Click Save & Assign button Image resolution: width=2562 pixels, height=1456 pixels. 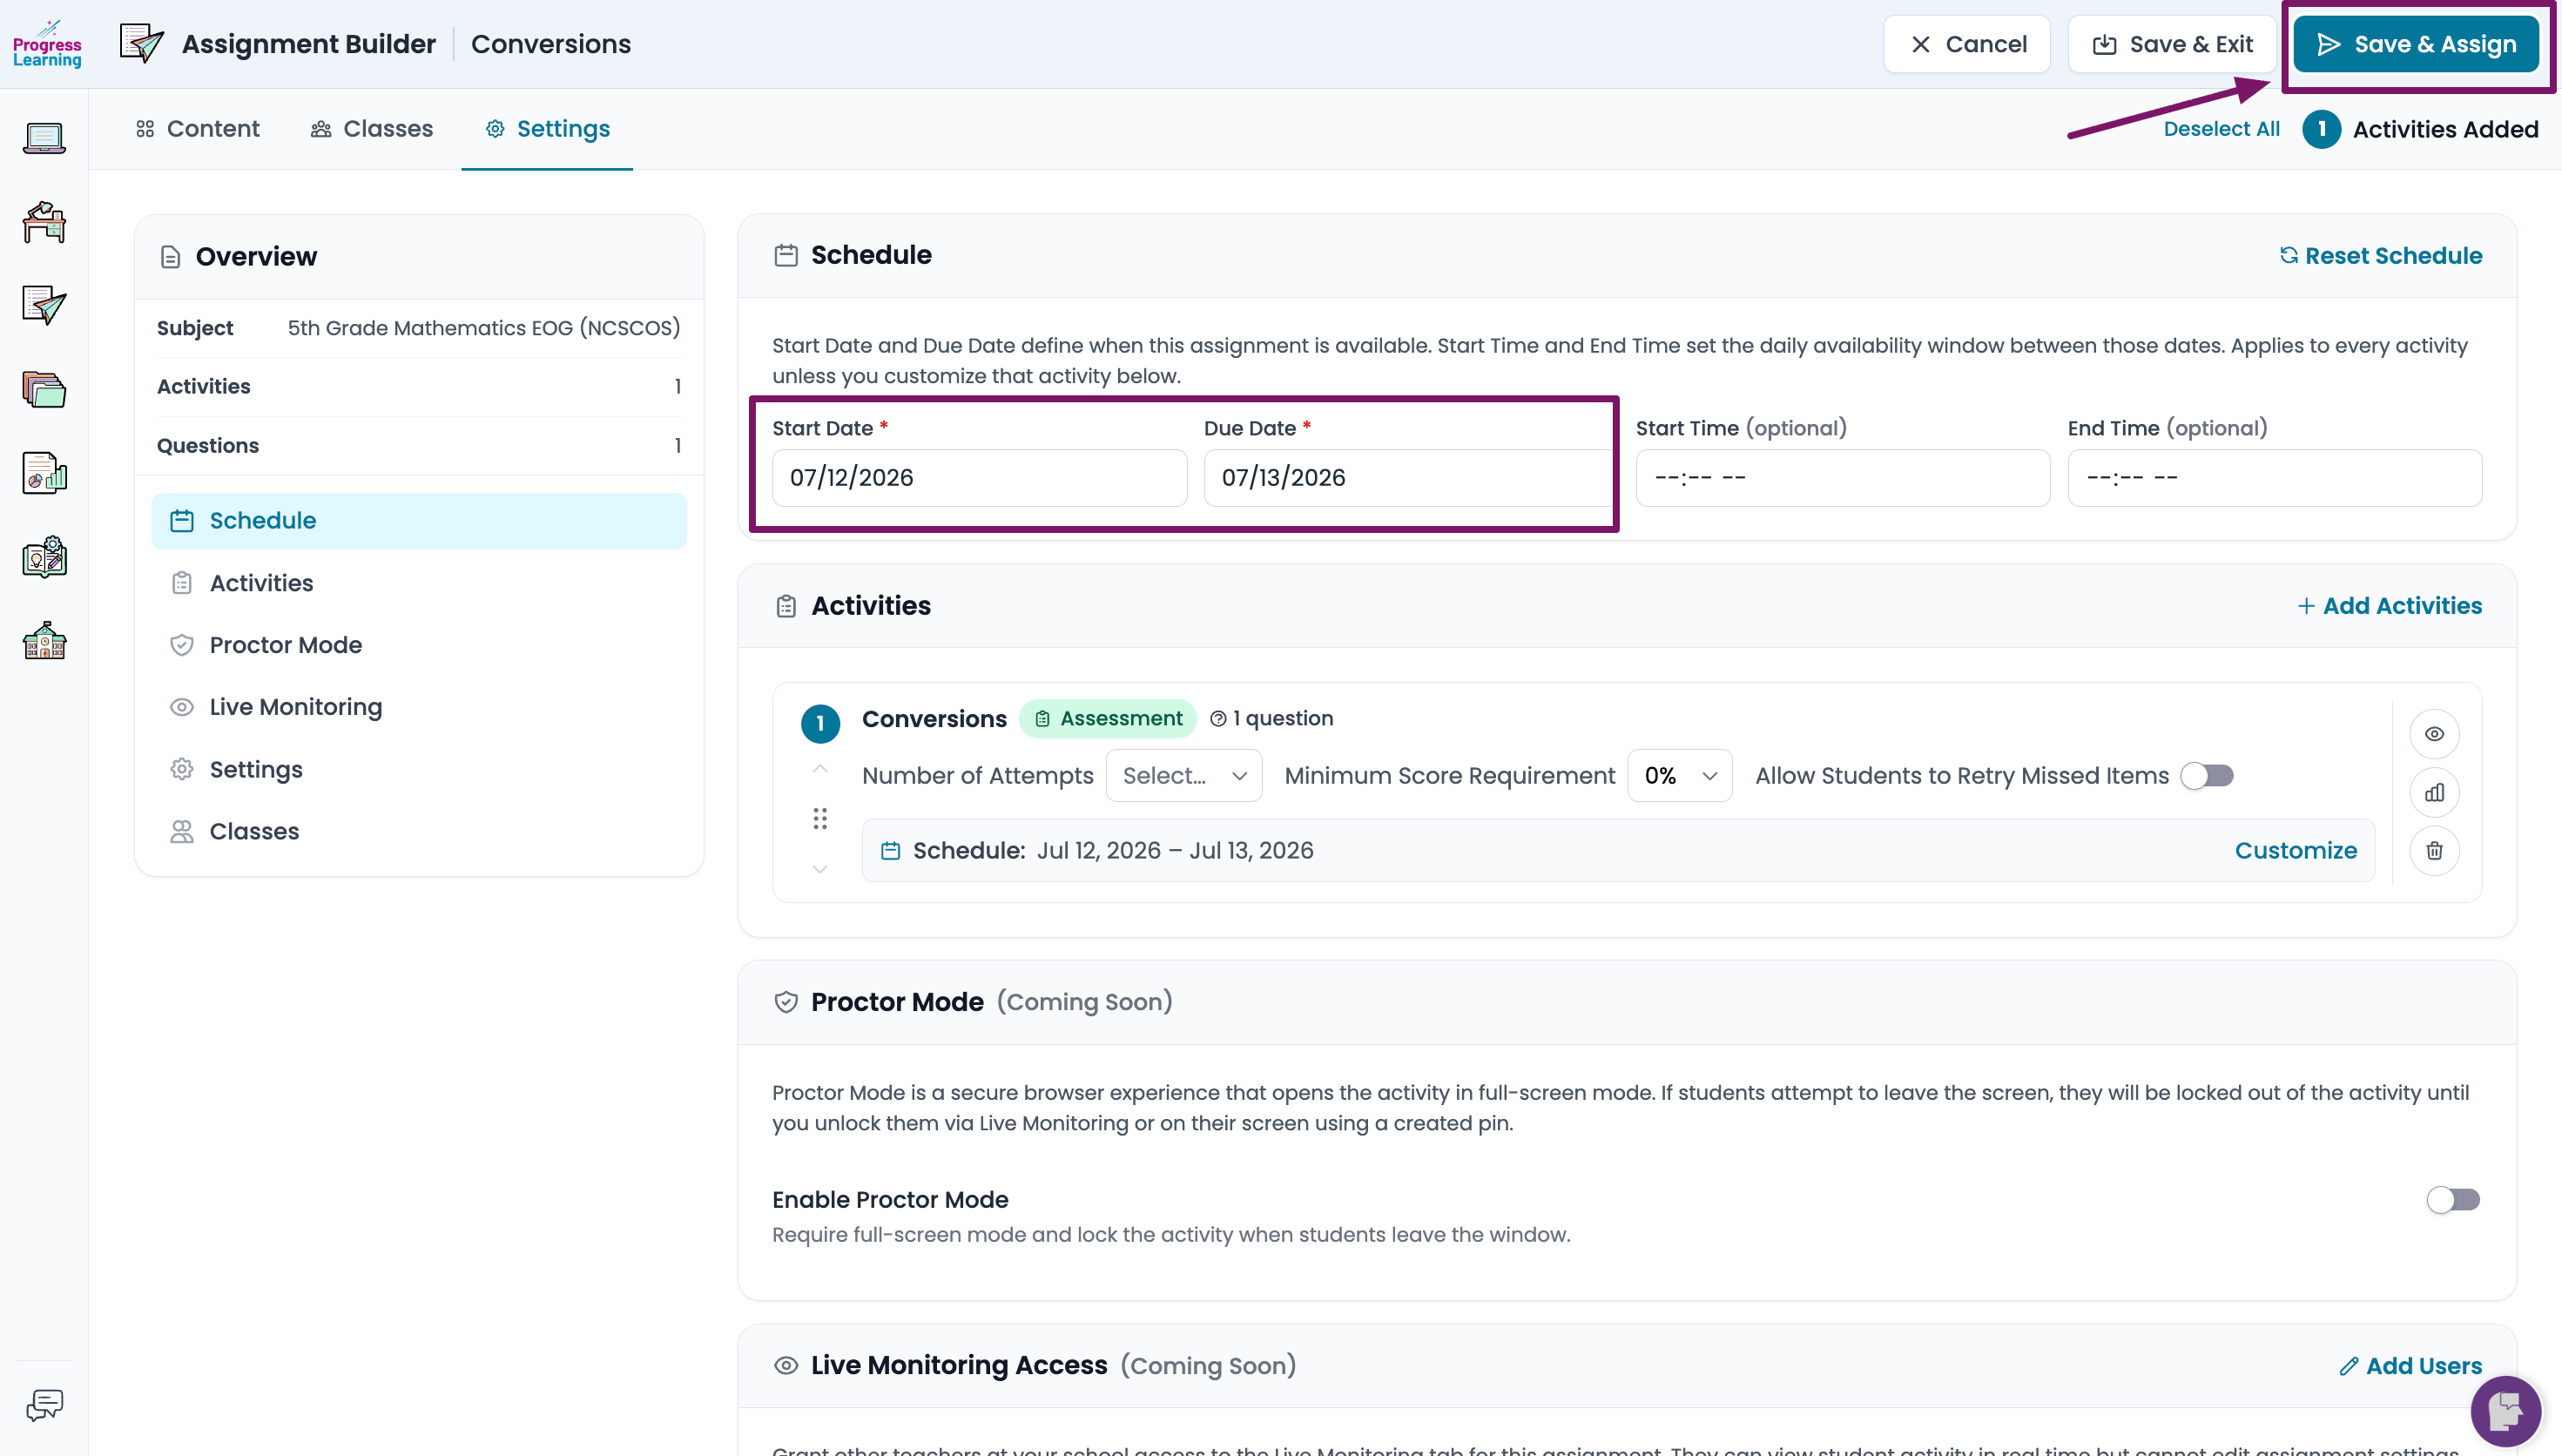(x=2416, y=44)
